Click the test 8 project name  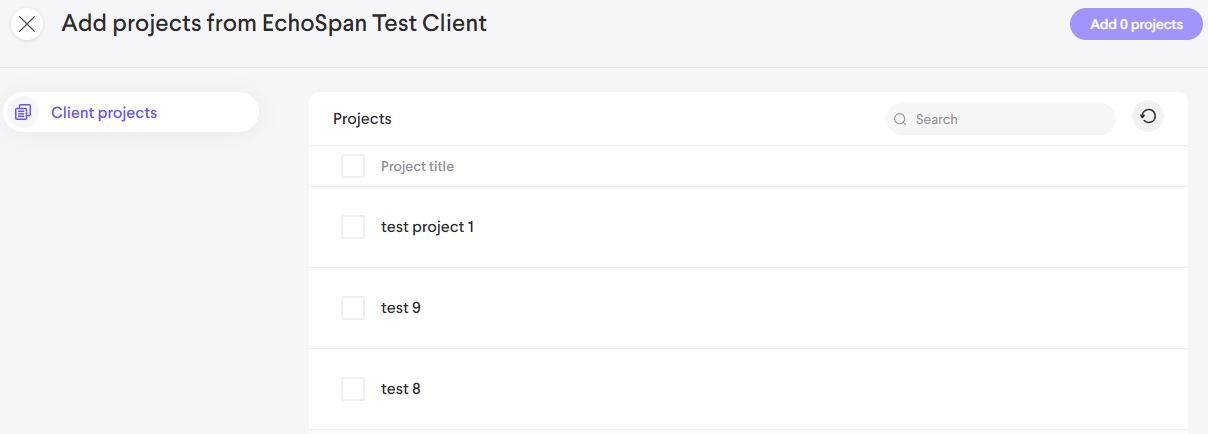point(401,389)
